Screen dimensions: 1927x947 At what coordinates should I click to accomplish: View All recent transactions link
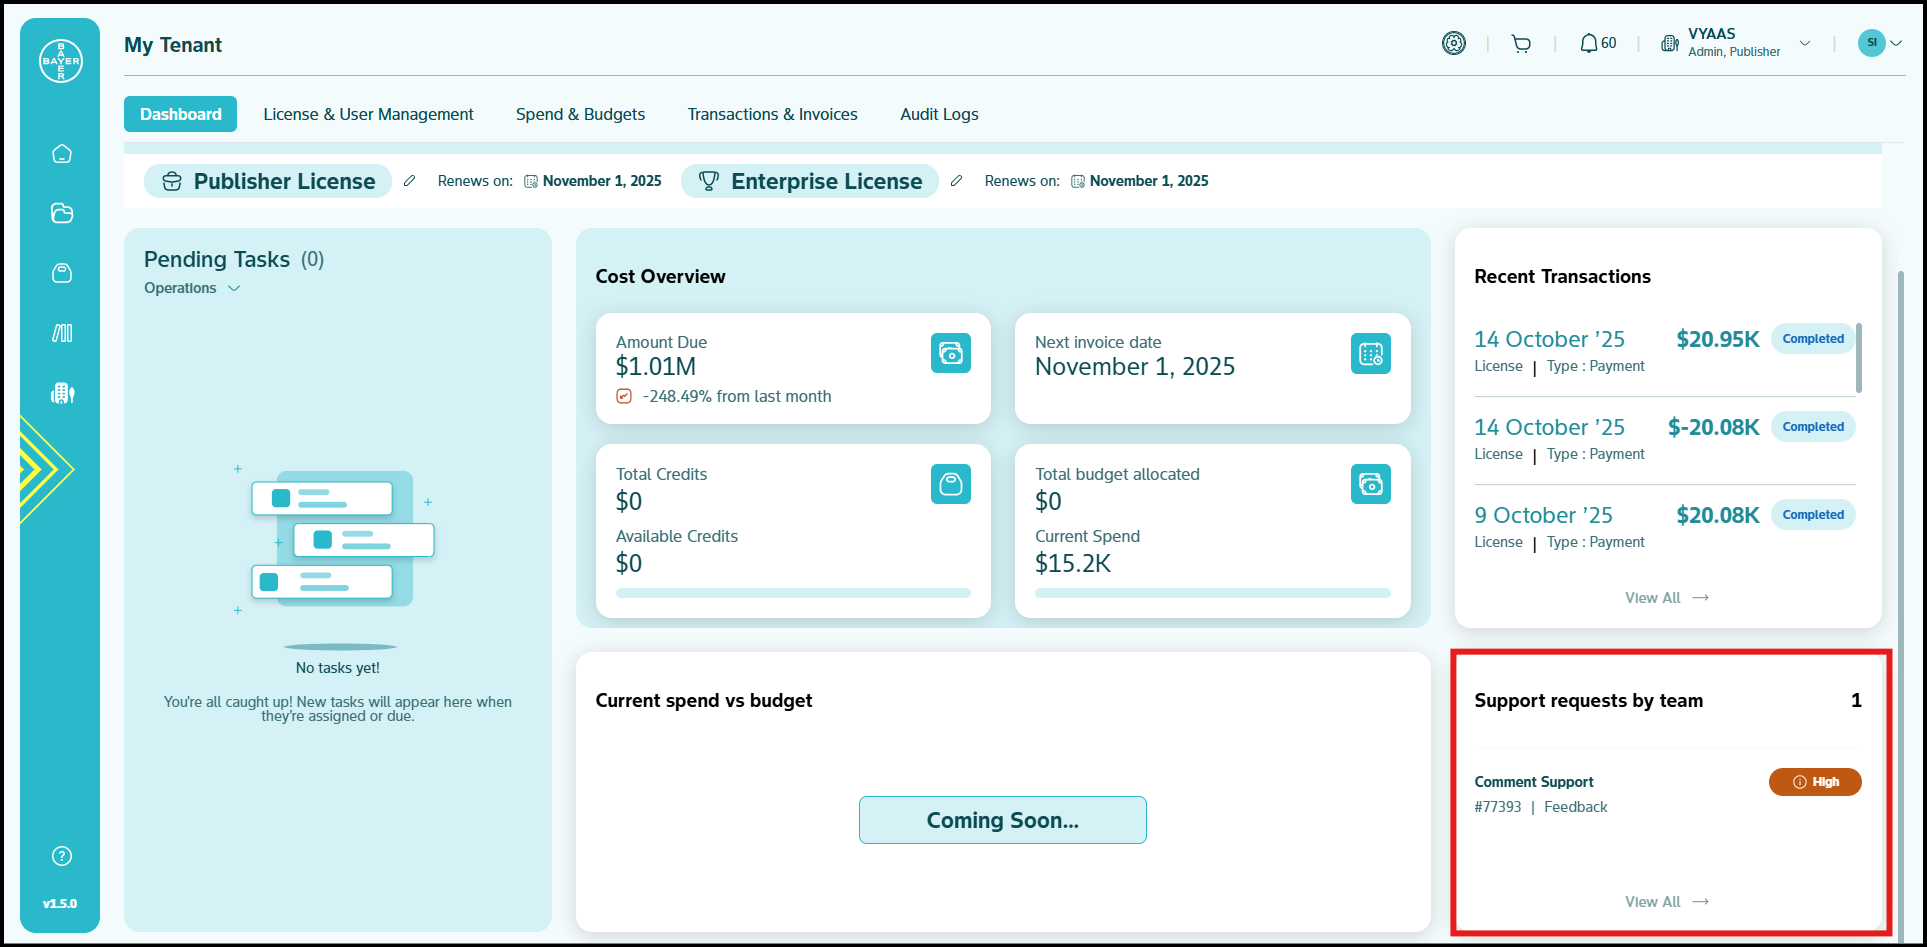click(1666, 598)
